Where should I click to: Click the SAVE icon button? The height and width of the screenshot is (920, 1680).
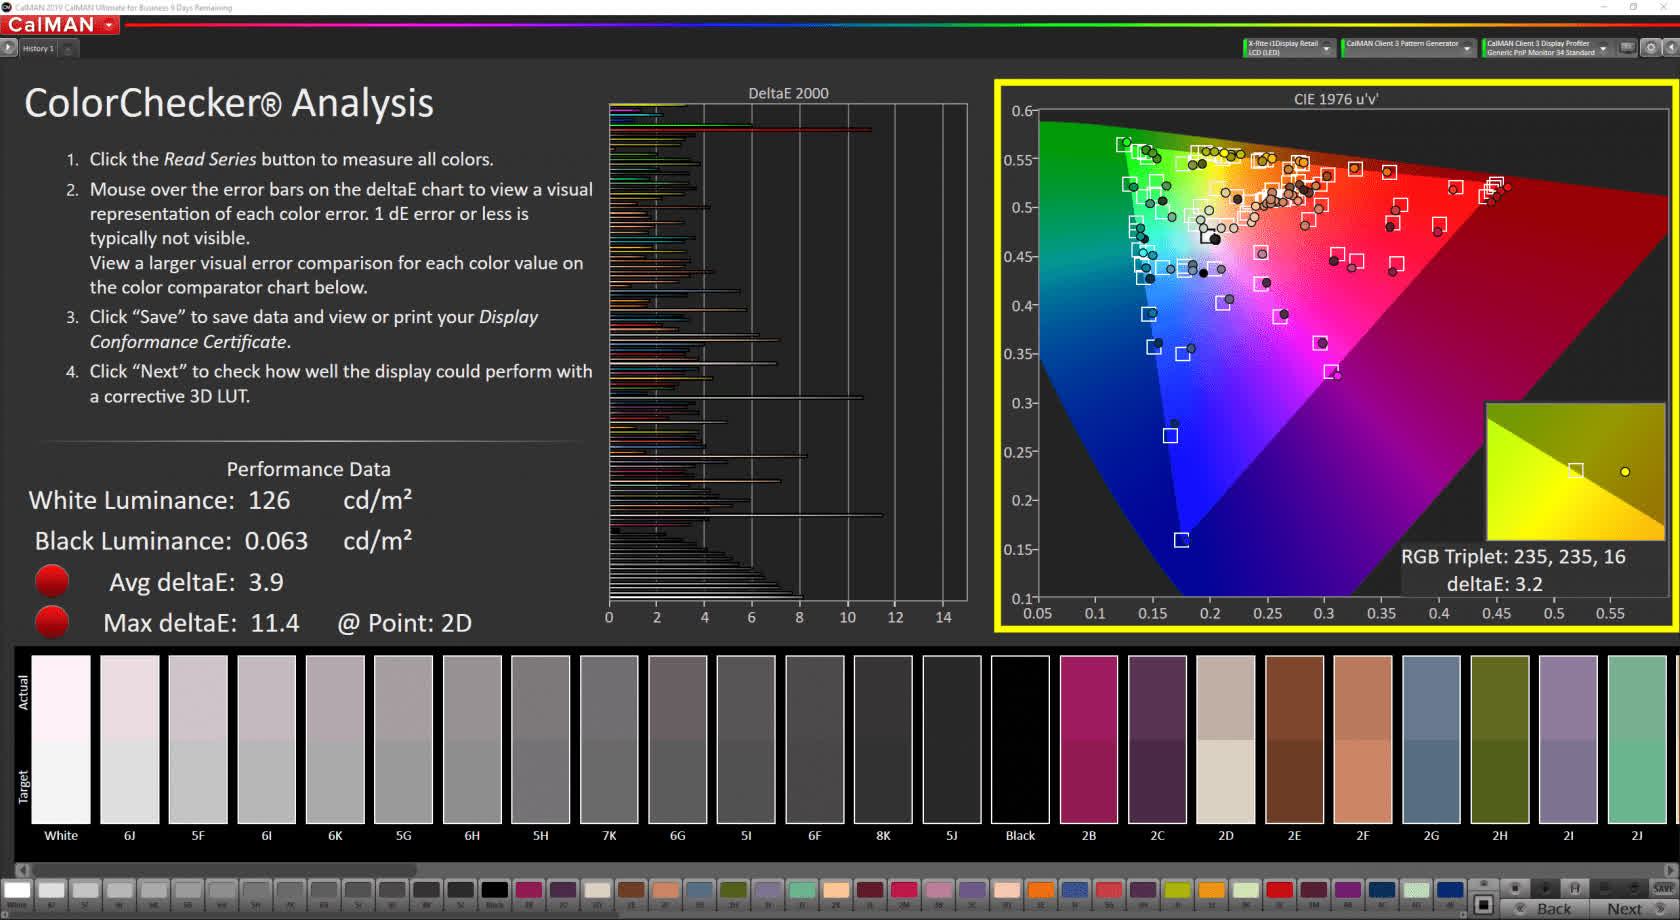[x=1664, y=888]
